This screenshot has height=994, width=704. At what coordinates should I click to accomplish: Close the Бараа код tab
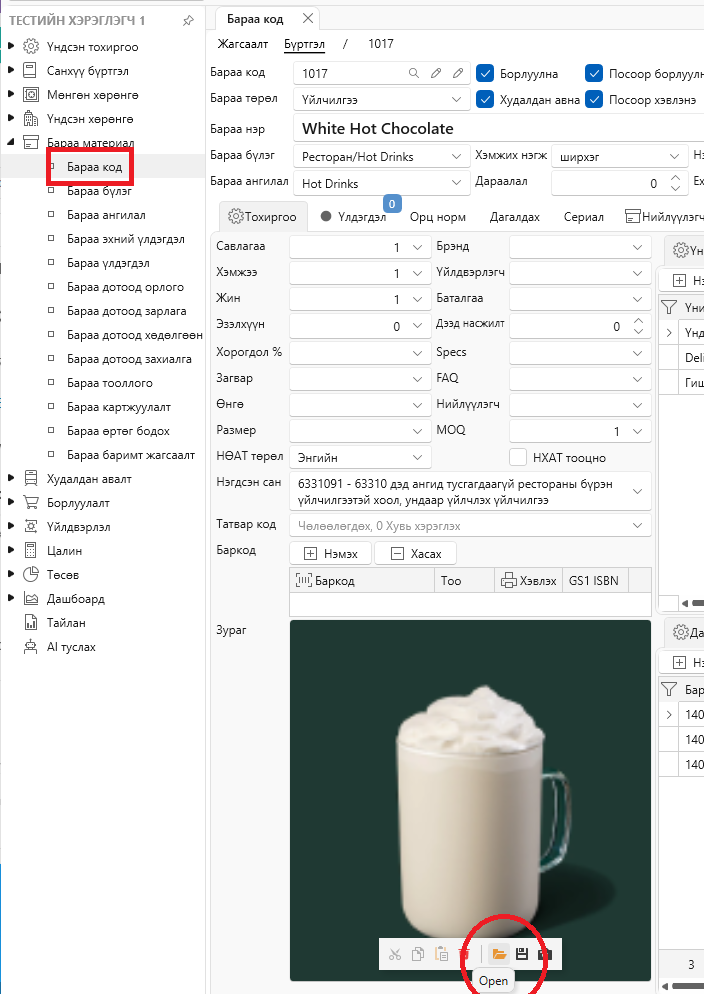coord(308,18)
